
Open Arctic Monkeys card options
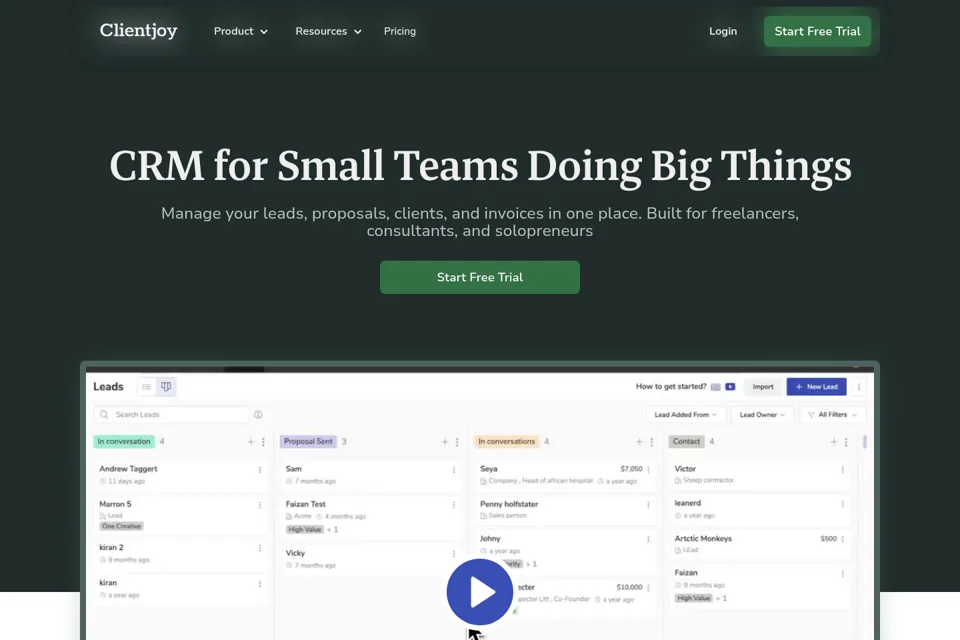pyautogui.click(x=843, y=539)
